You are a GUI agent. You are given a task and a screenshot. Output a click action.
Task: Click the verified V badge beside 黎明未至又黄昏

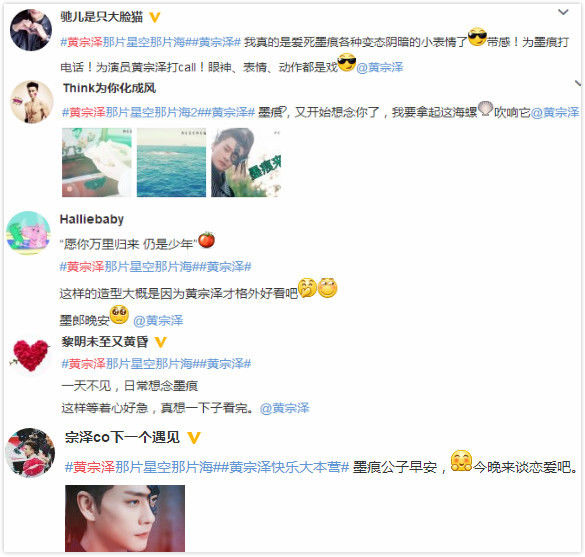[160, 342]
